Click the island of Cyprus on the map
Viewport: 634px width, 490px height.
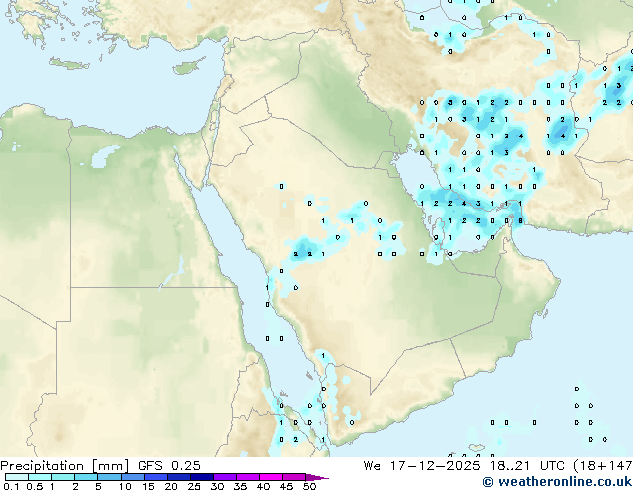[x=188, y=66]
